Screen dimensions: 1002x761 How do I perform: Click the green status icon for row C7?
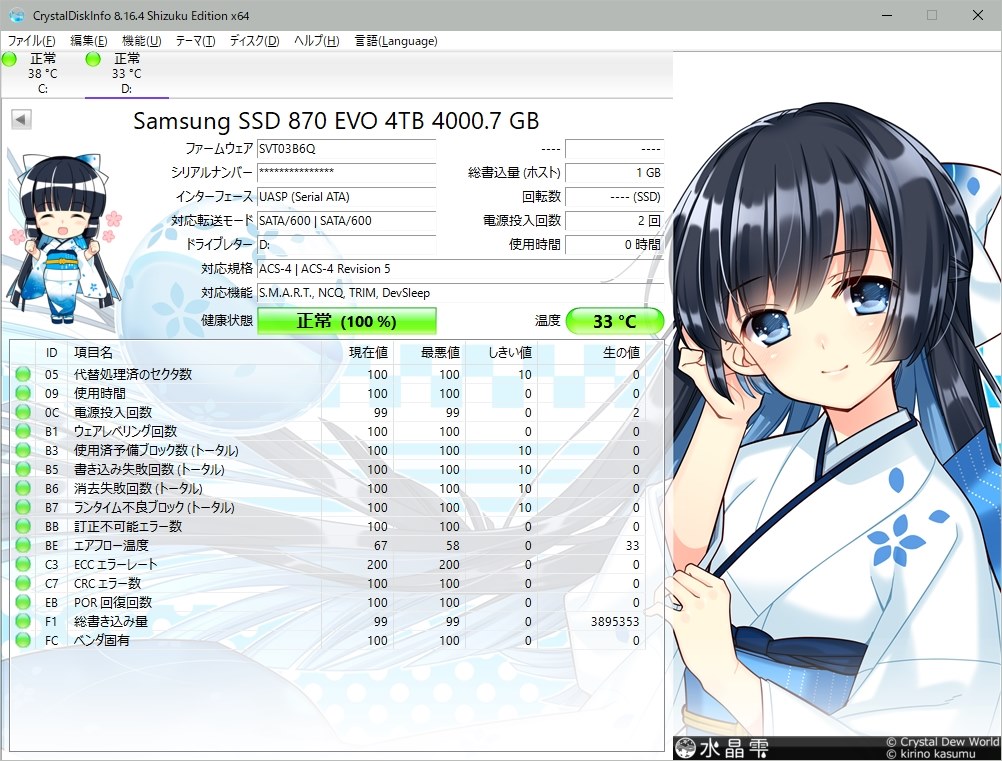(23, 583)
